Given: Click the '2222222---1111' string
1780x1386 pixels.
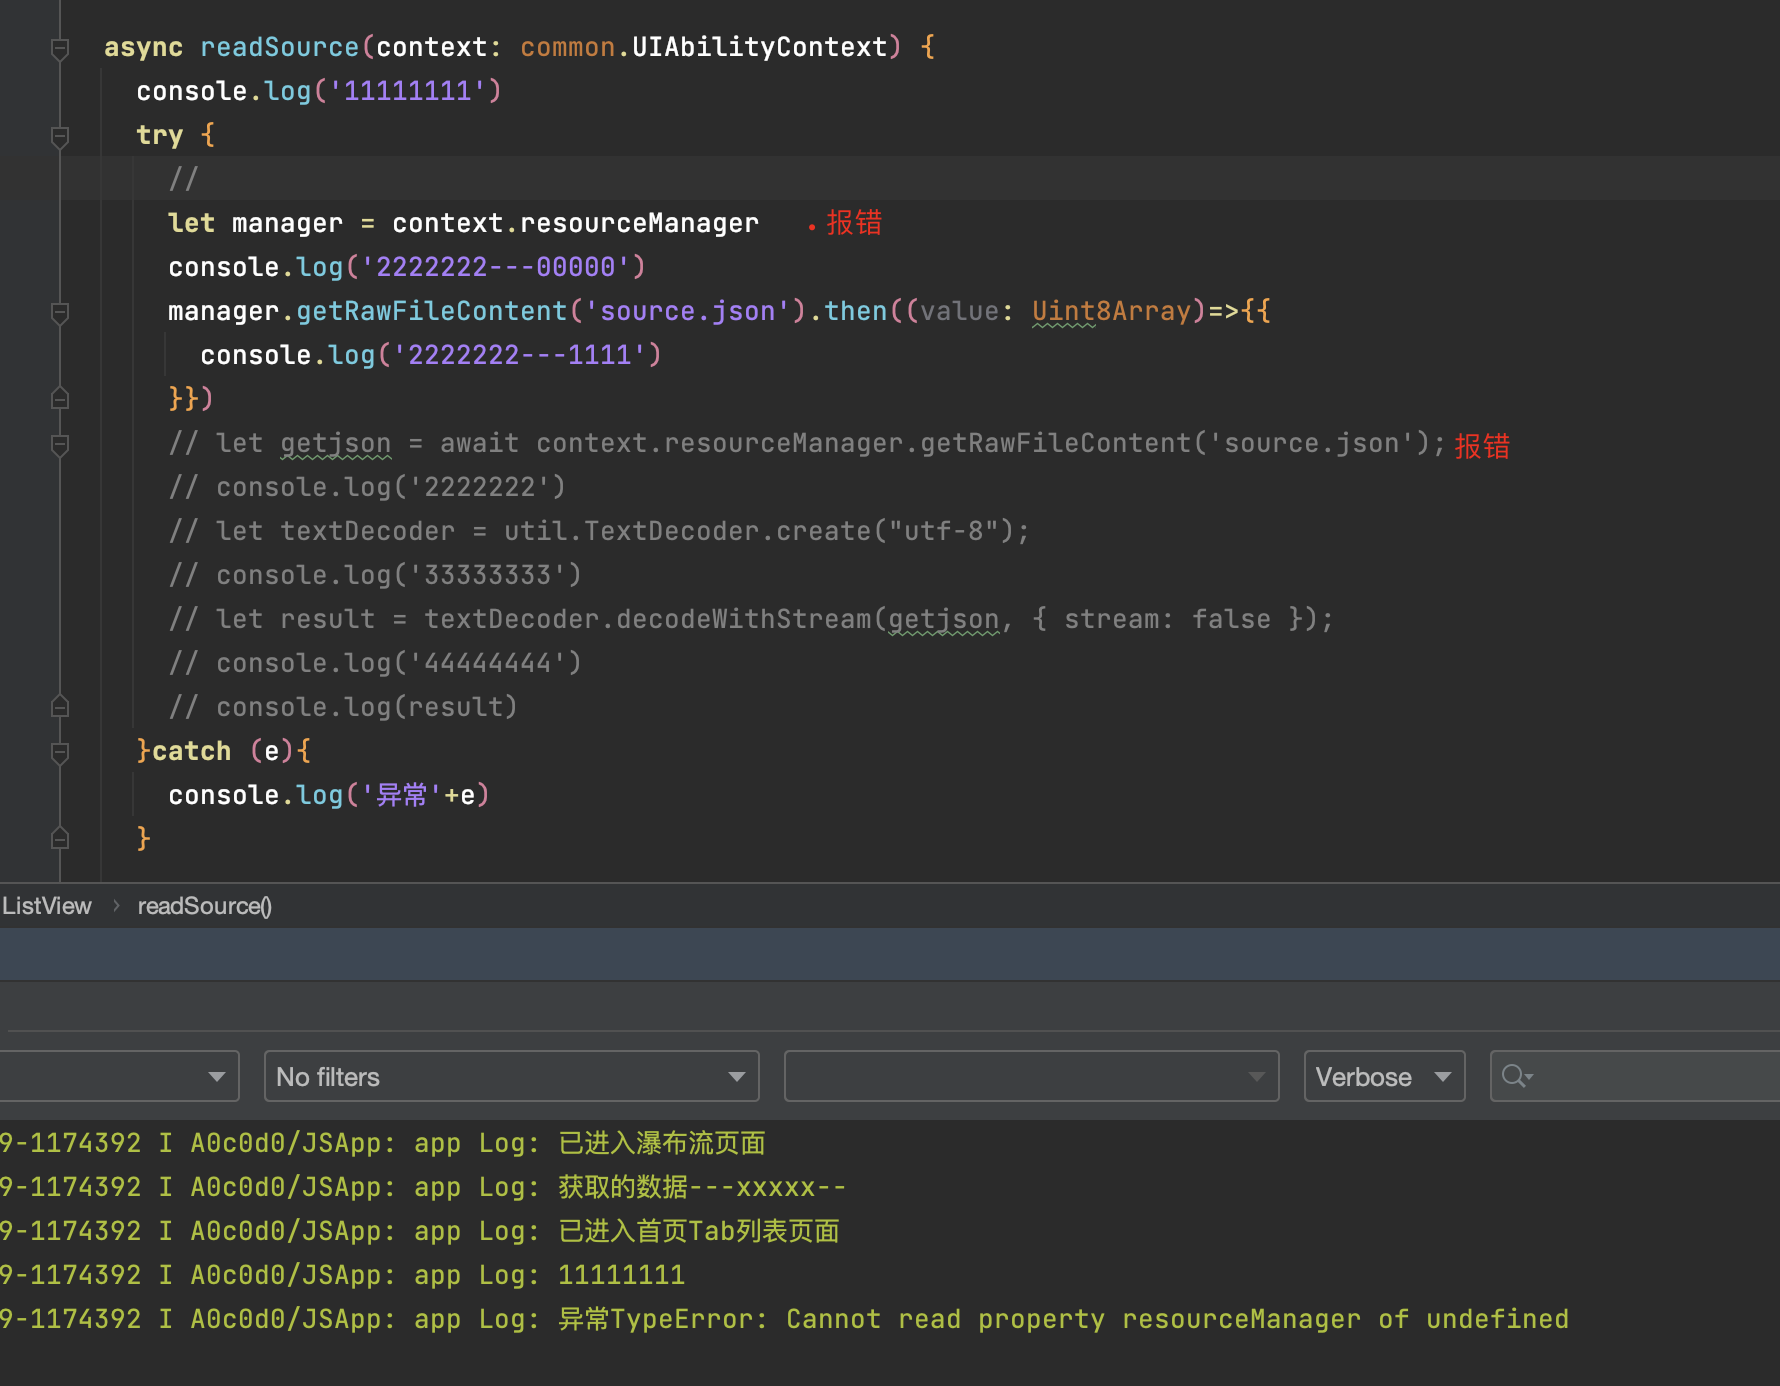Looking at the screenshot, I should pyautogui.click(x=520, y=355).
